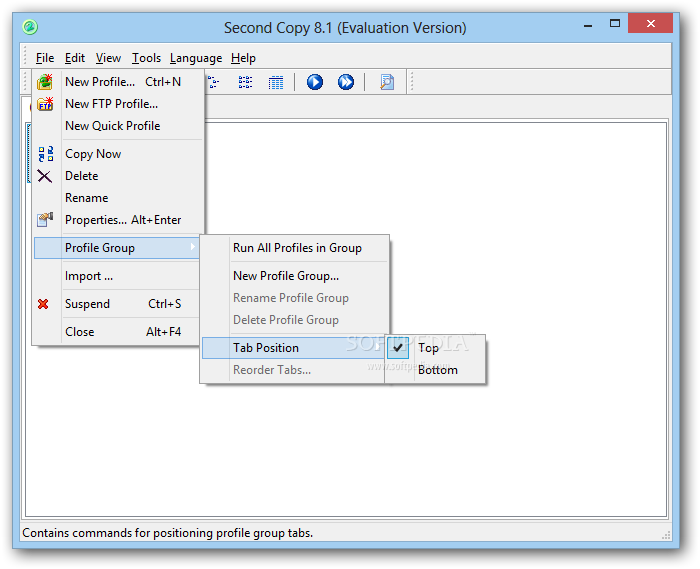Click Copy Now in File menu
Screen dimensions: 700x569
[118, 154]
